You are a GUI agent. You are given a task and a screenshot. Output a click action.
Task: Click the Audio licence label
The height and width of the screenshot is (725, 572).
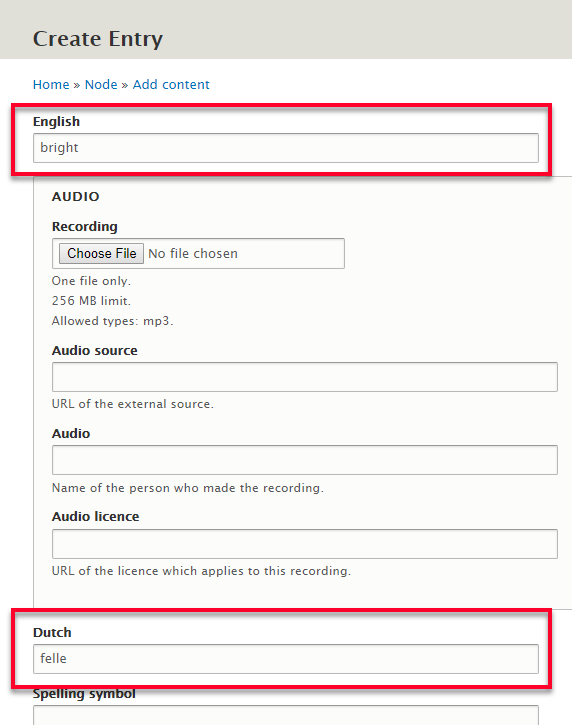coord(95,516)
